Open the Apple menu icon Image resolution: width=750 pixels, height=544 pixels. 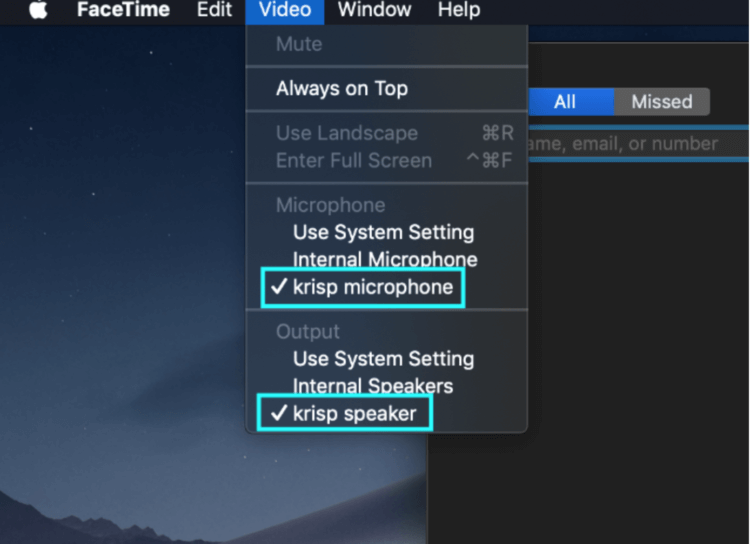tap(38, 10)
